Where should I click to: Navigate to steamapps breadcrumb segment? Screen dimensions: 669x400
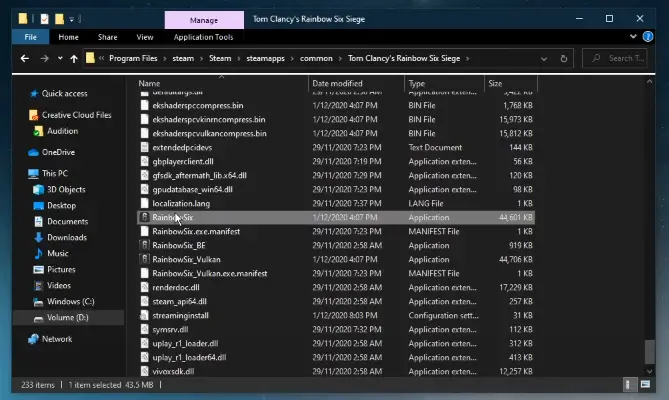265,58
